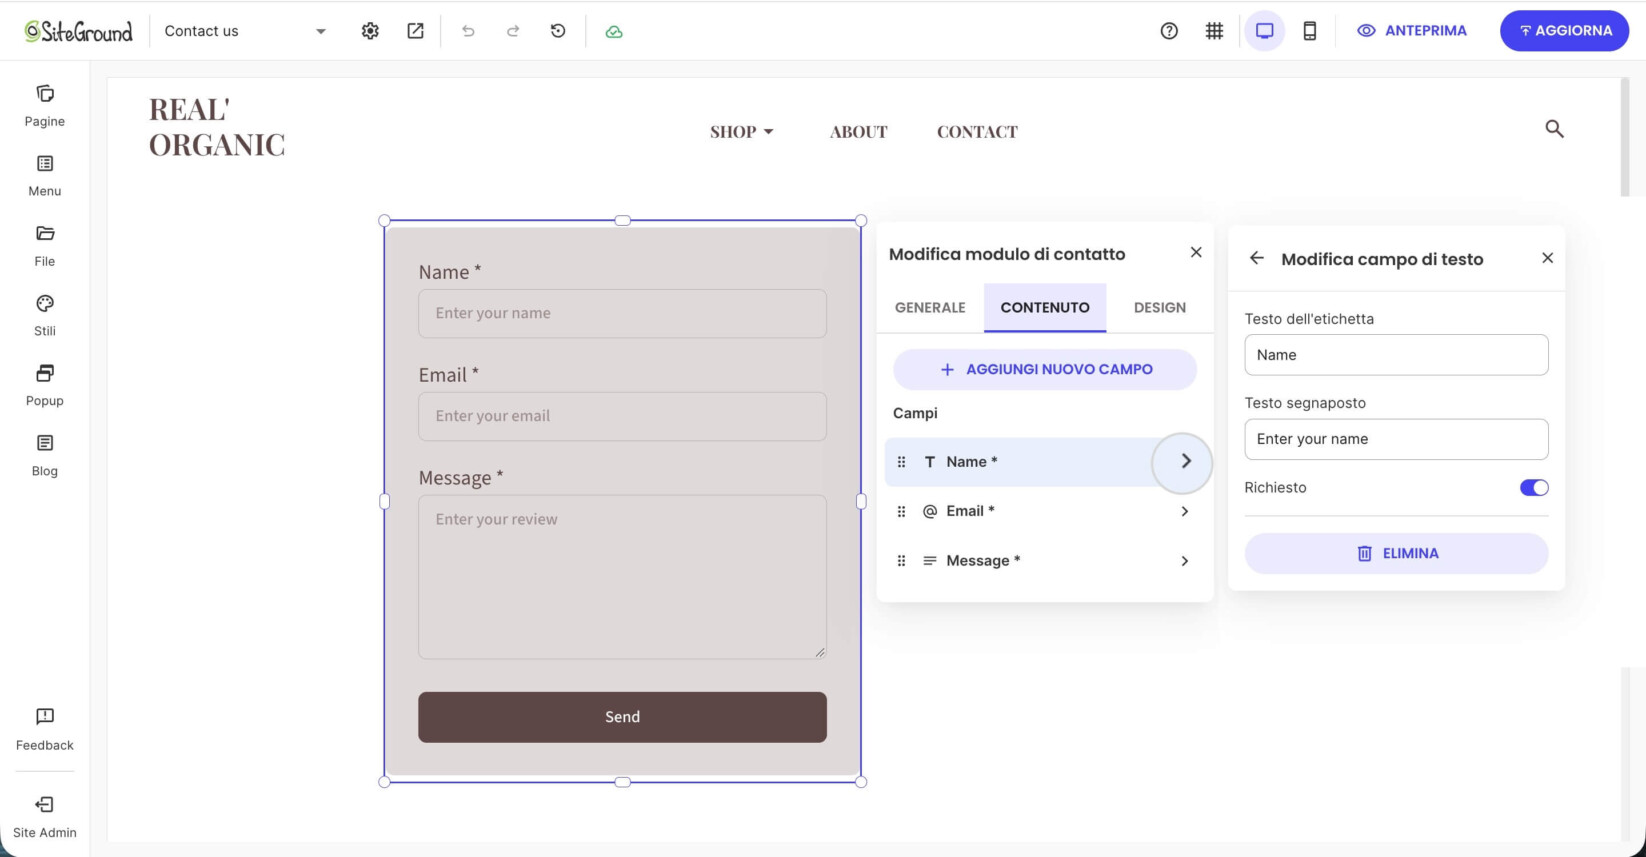
Task: Open the Blog panel in sidebar
Action: click(45, 456)
